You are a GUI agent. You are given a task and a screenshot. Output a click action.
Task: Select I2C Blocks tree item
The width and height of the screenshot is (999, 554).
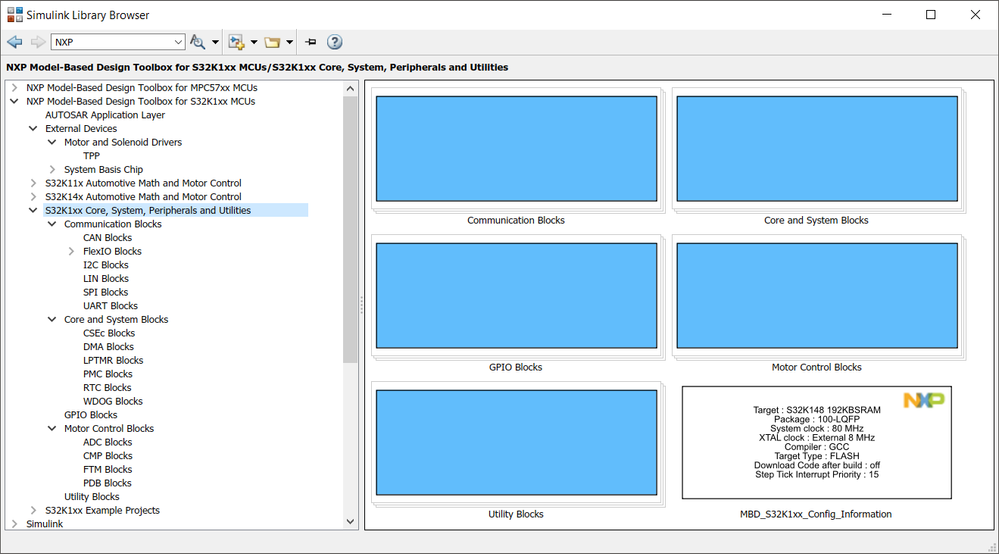click(x=105, y=265)
